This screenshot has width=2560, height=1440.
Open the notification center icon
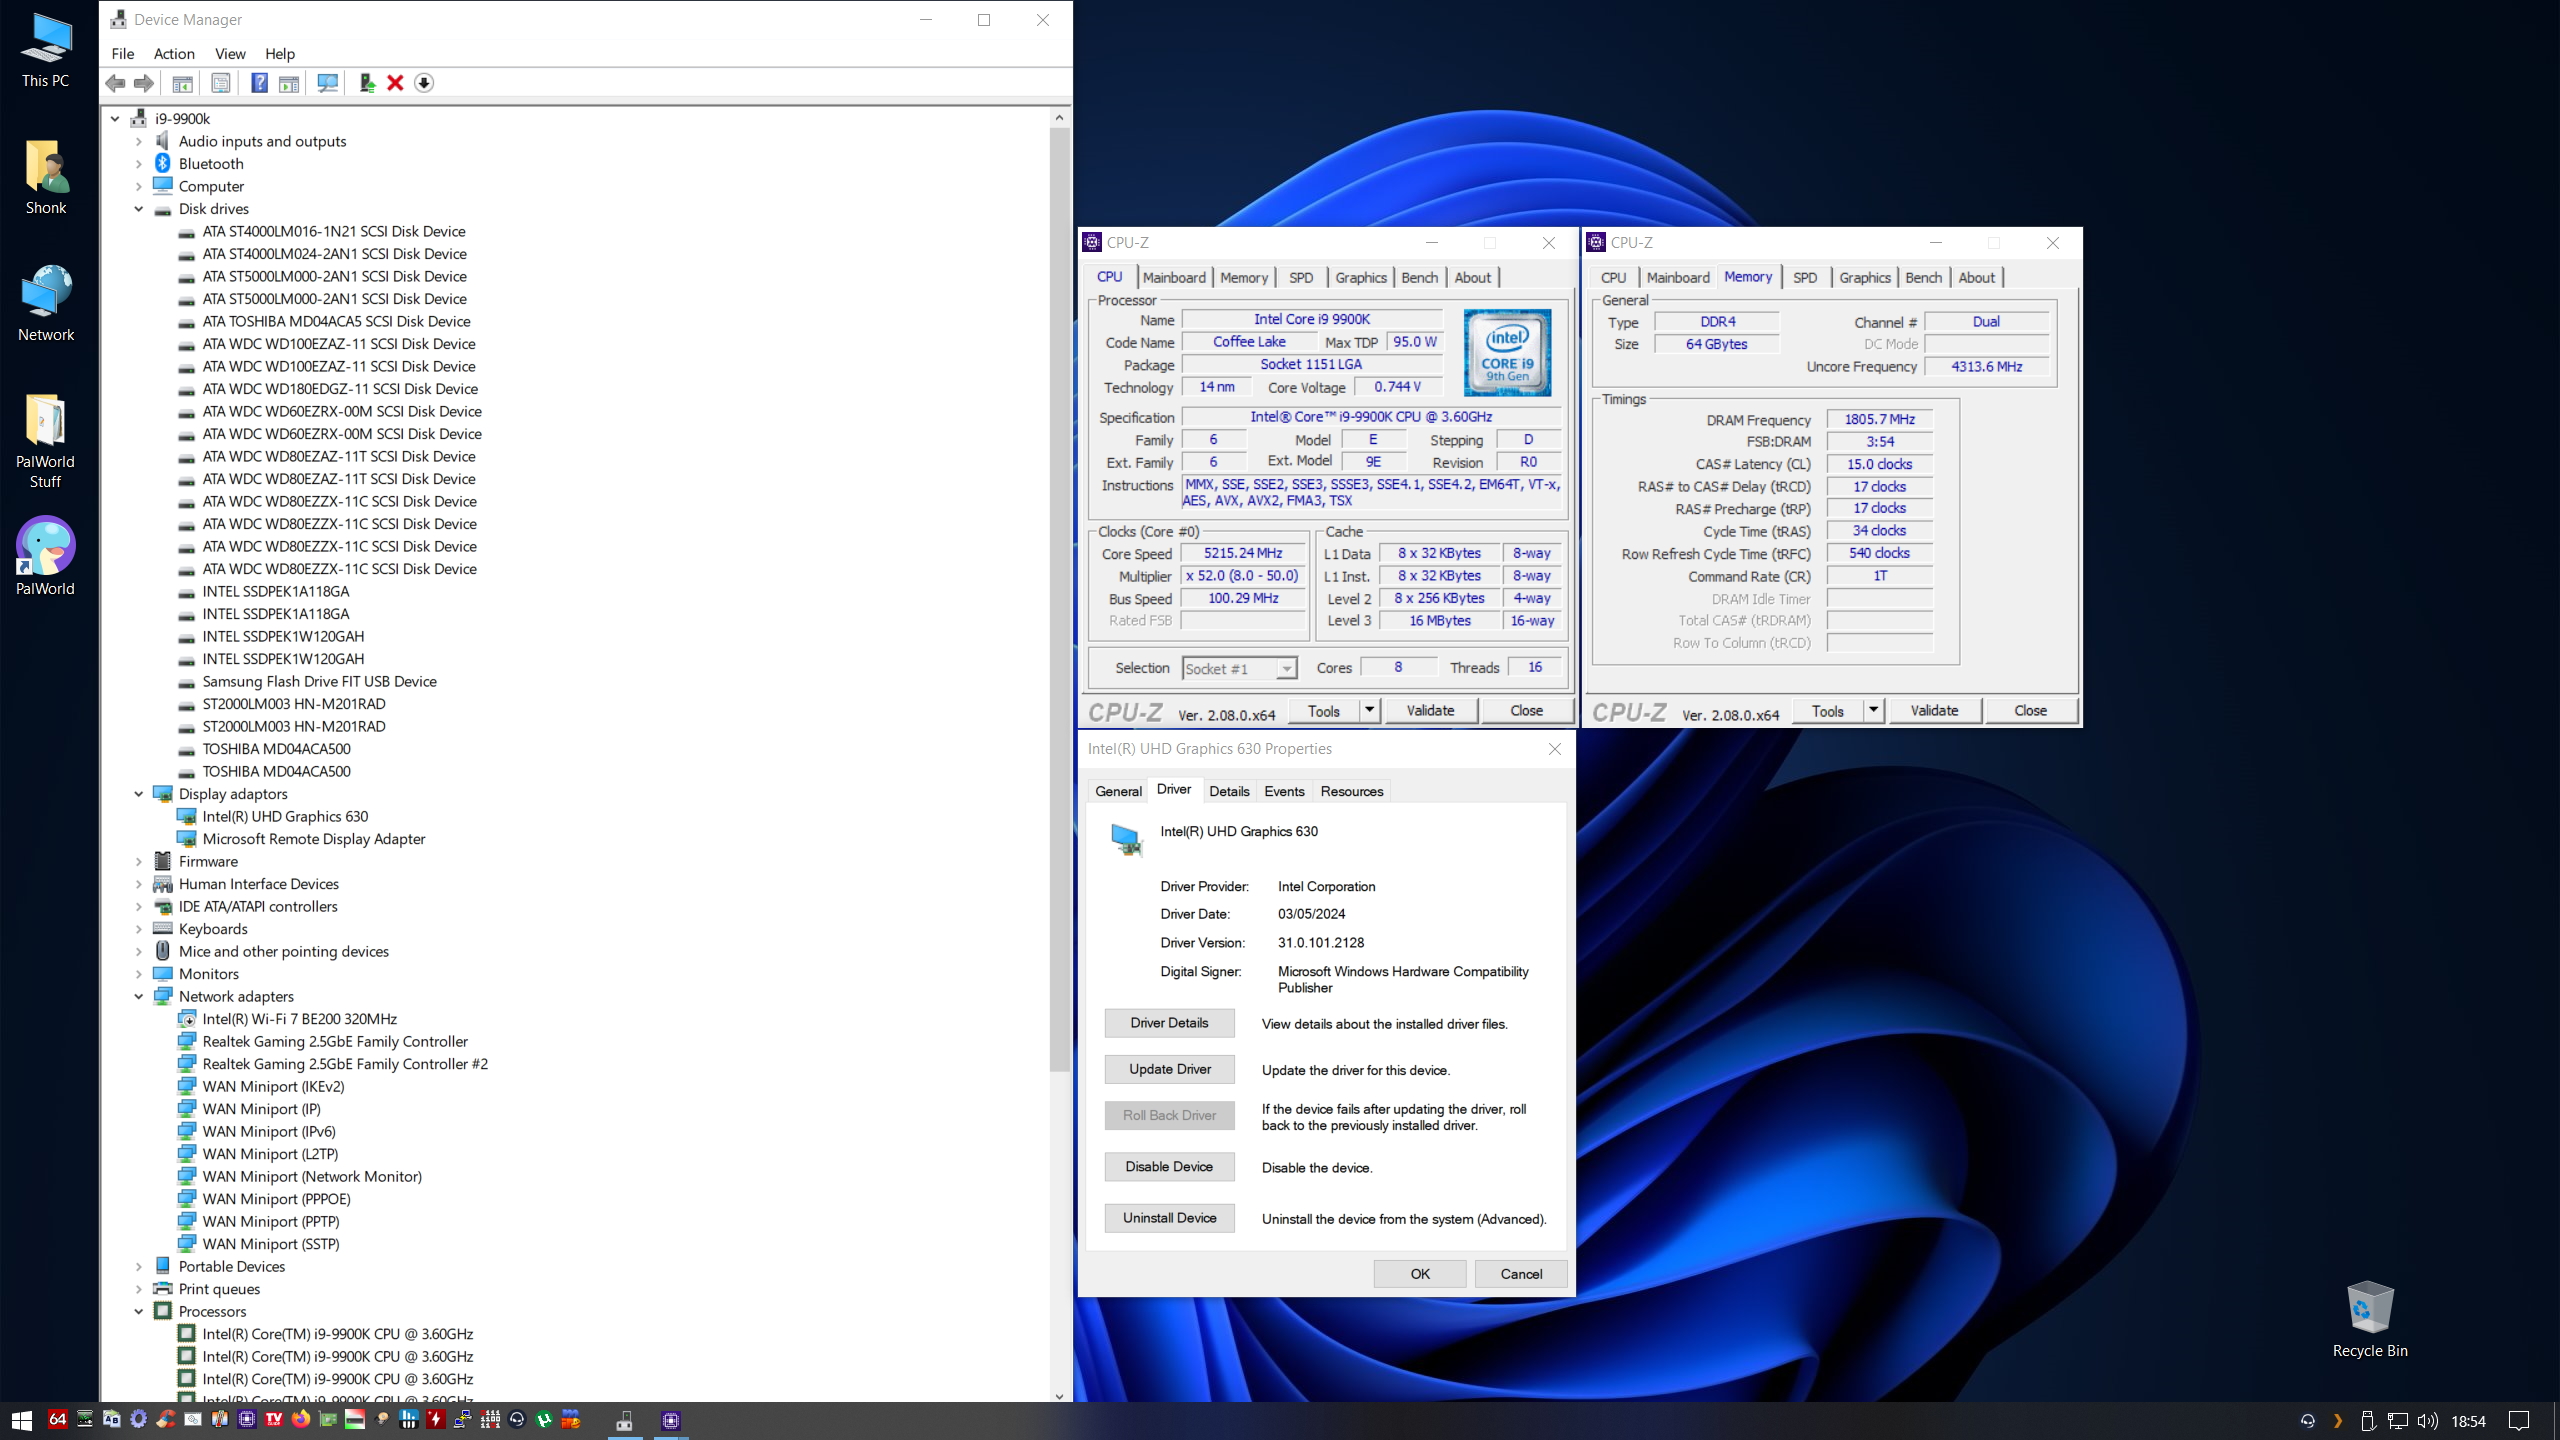[2520, 1421]
